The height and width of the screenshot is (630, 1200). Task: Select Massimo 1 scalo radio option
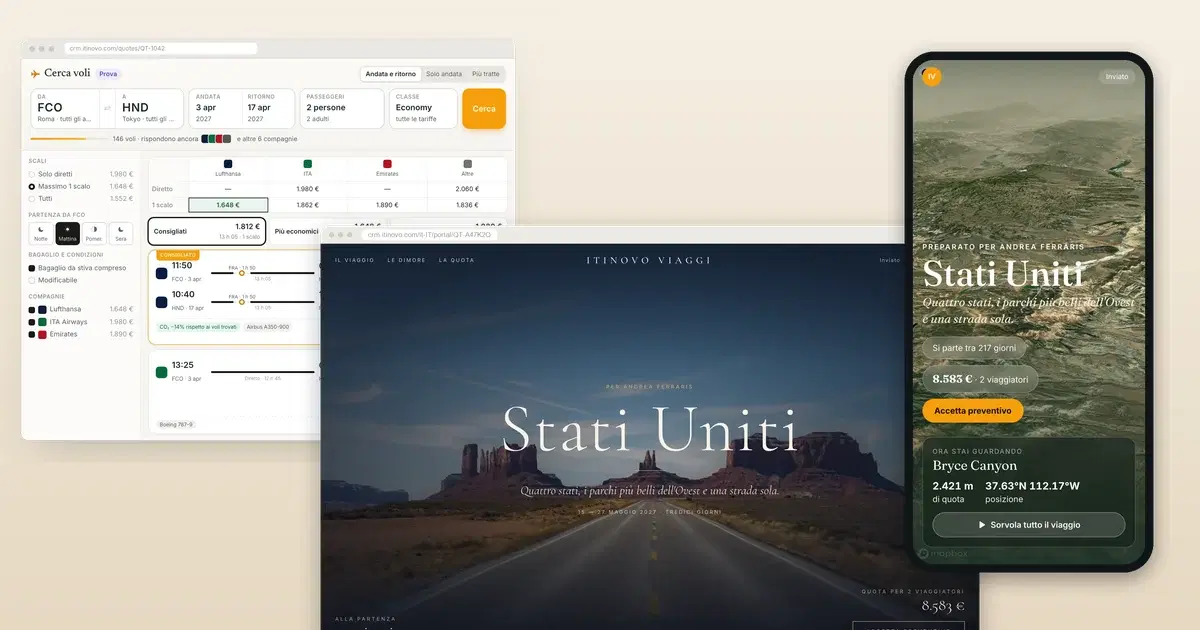pyautogui.click(x=32, y=186)
